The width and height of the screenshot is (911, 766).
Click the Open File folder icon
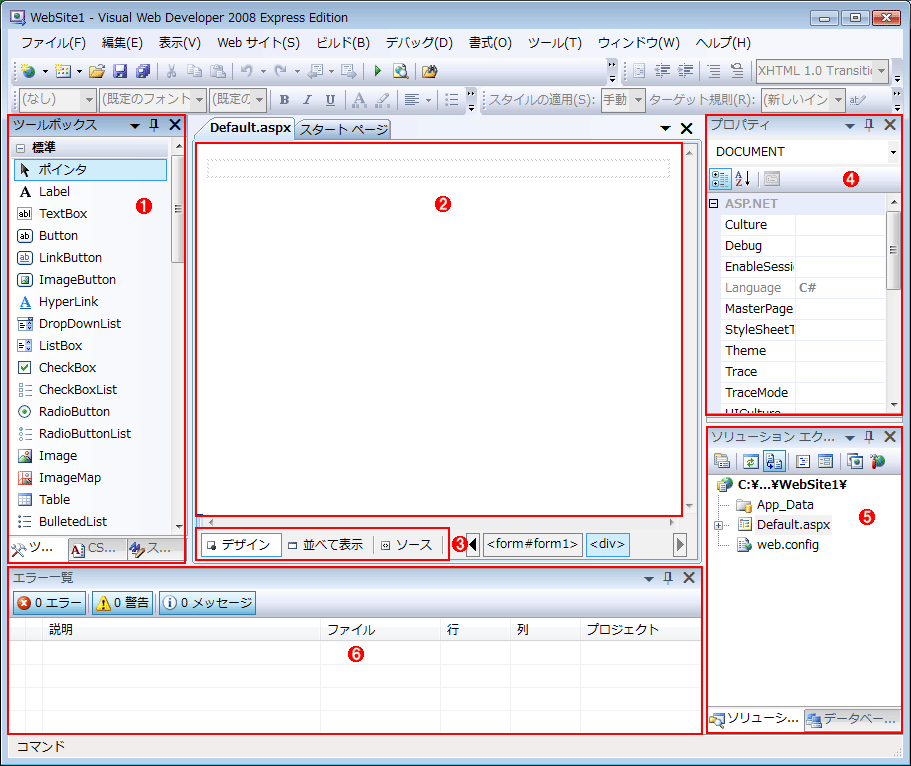point(97,71)
